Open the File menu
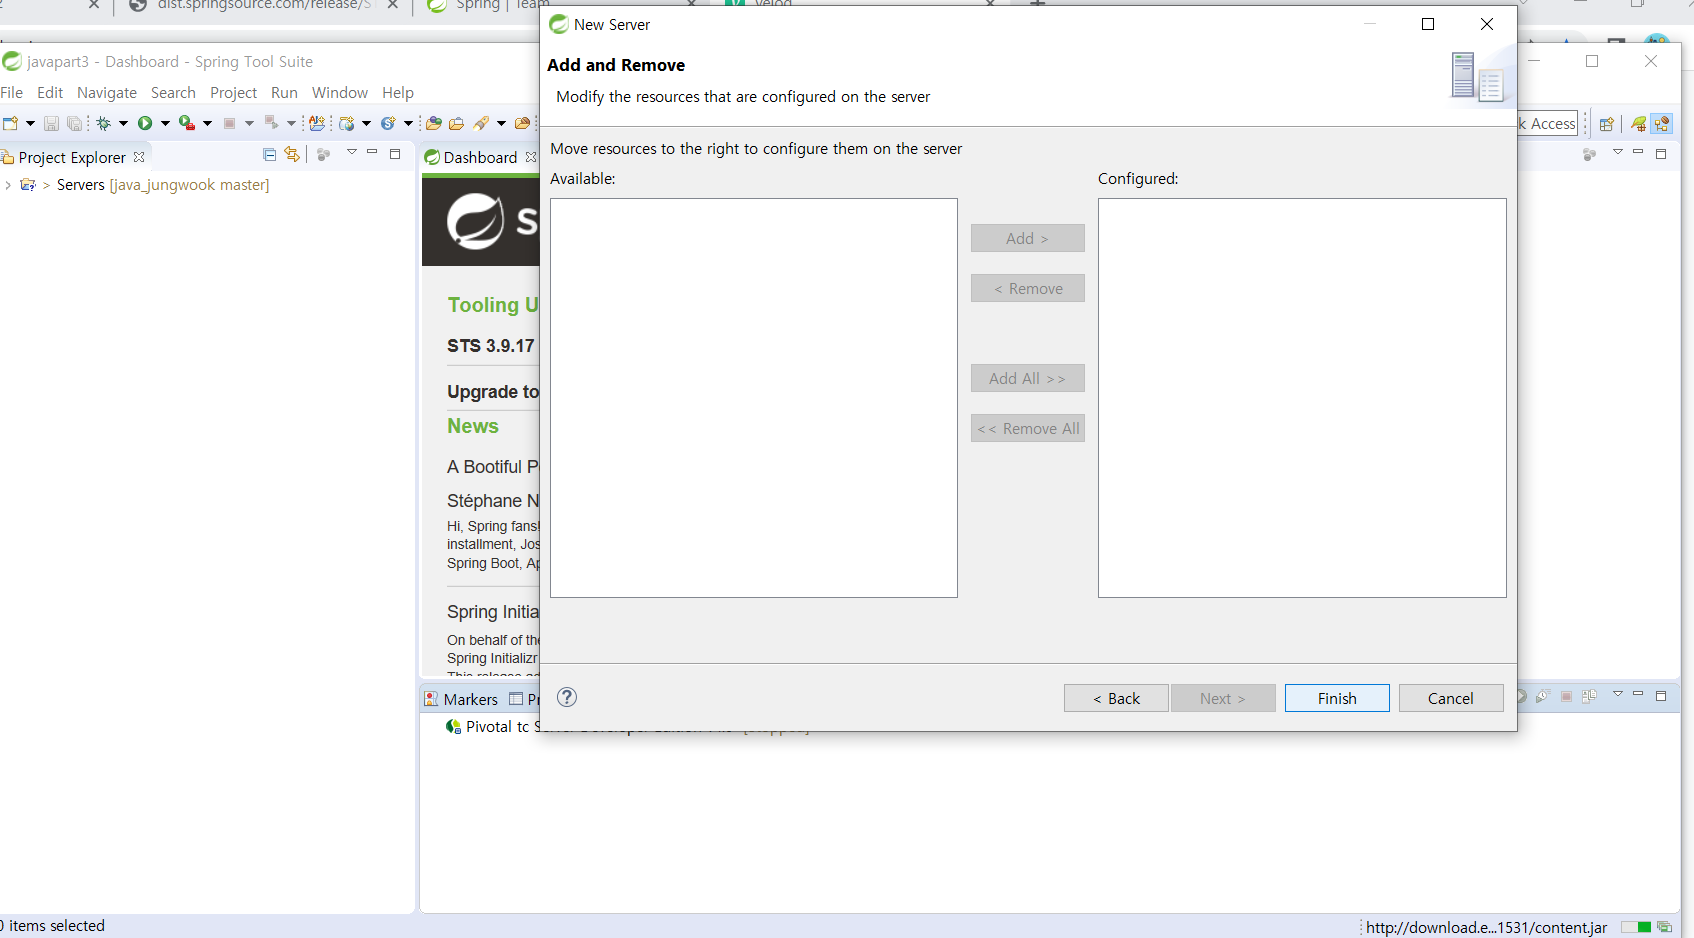 [12, 92]
